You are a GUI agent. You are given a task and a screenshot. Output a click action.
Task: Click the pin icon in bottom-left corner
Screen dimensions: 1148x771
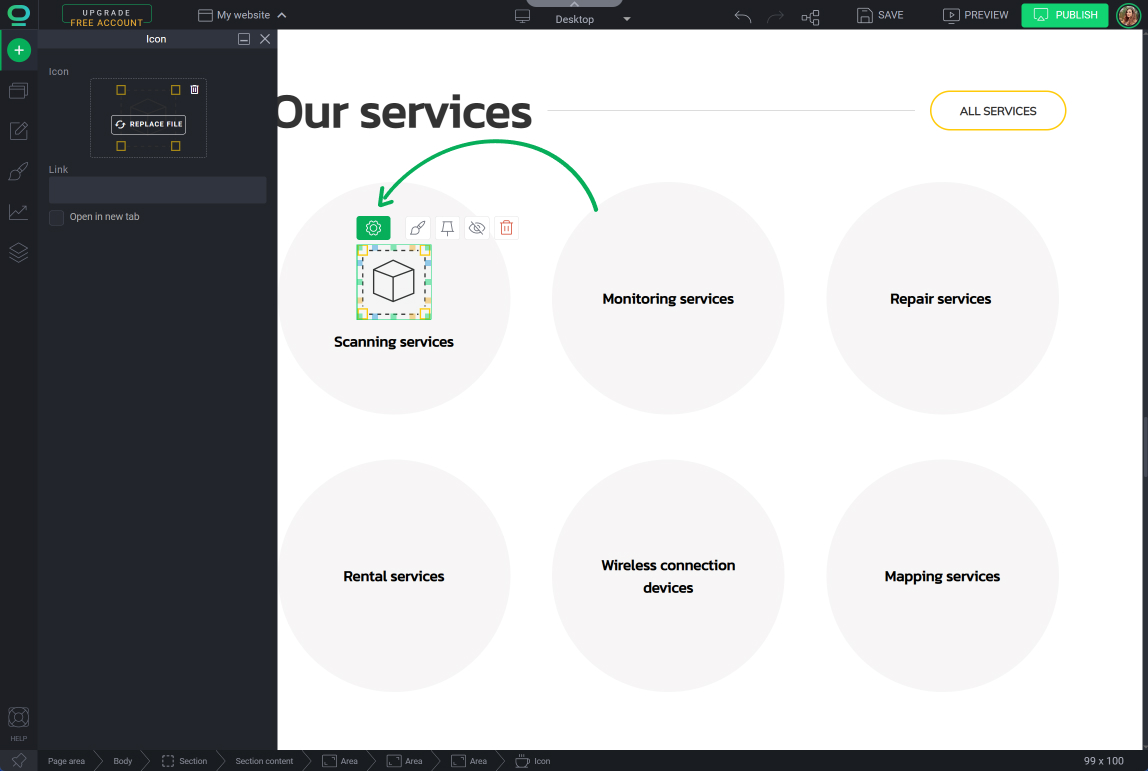19,761
